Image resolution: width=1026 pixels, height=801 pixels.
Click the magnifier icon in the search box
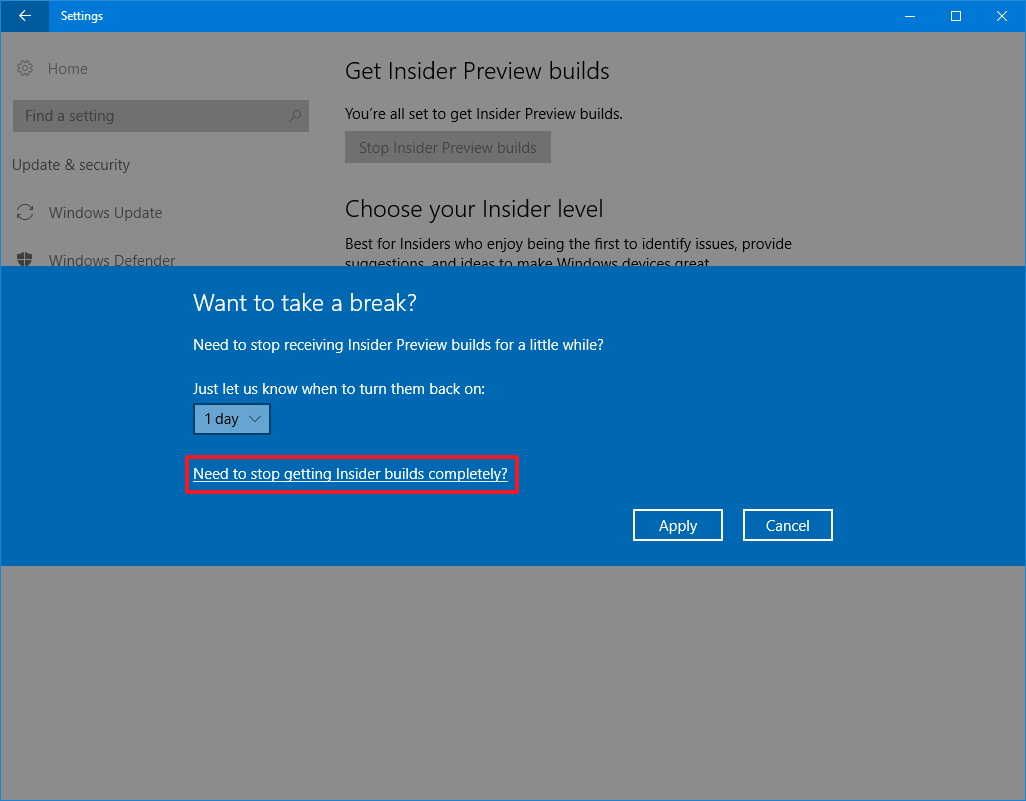[x=294, y=116]
